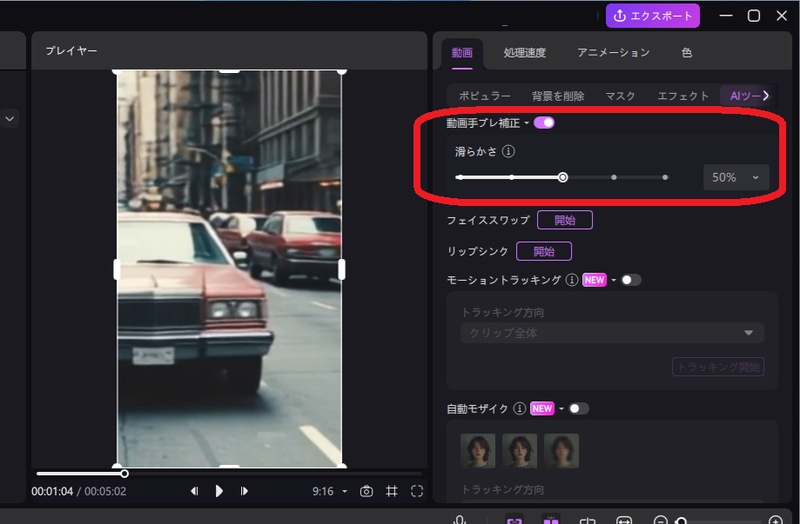Image resolution: width=800 pixels, height=524 pixels.
Task: Expand the モーショントラッキング section arrow
Action: pos(614,280)
